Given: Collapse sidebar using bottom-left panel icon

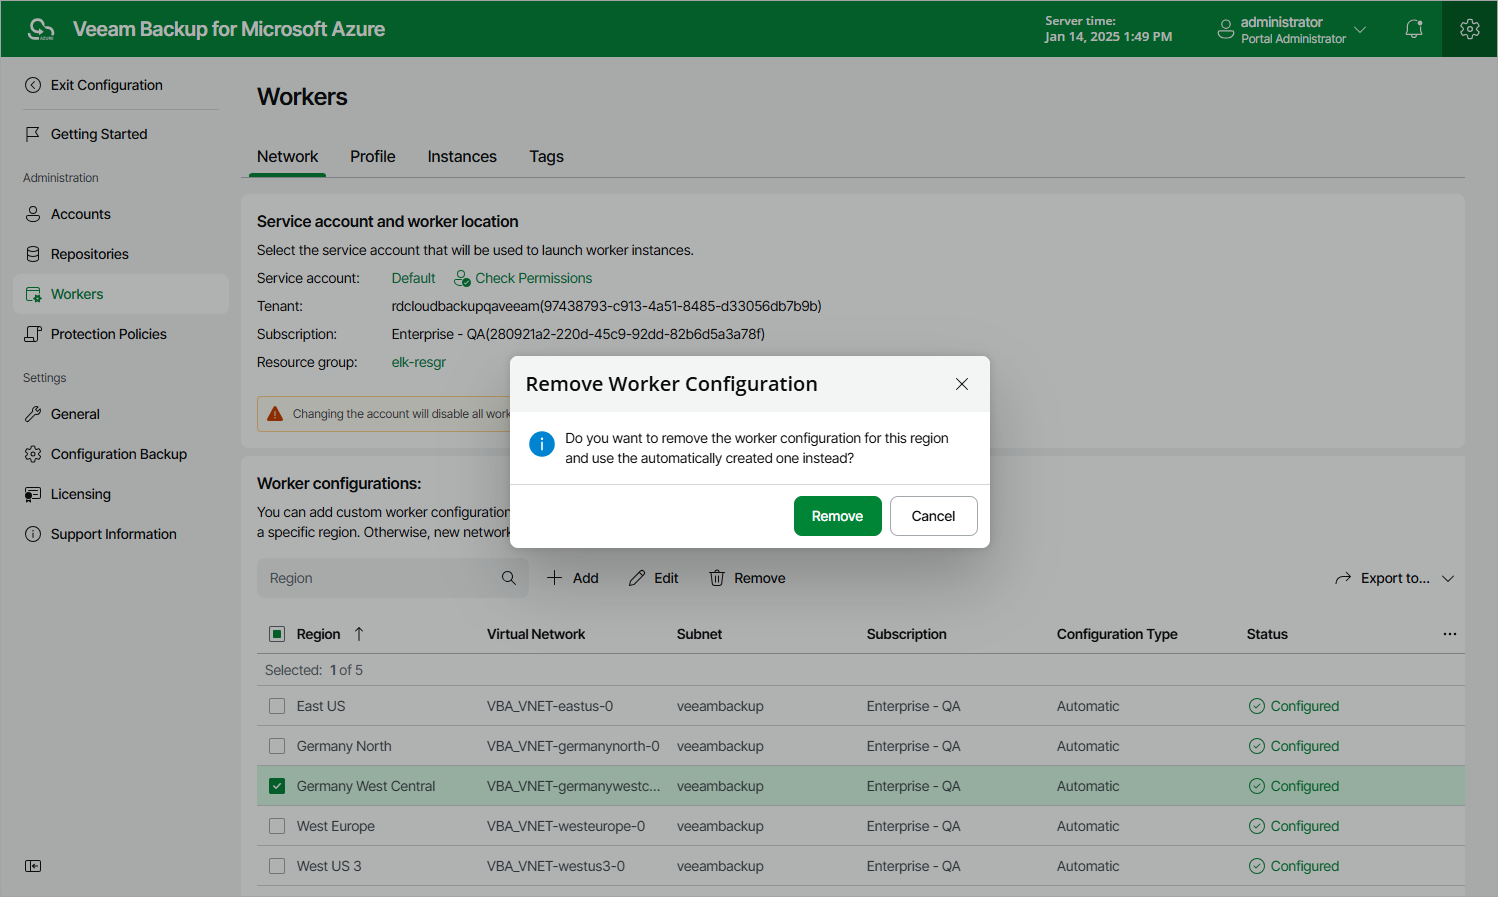Looking at the screenshot, I should tap(33, 866).
